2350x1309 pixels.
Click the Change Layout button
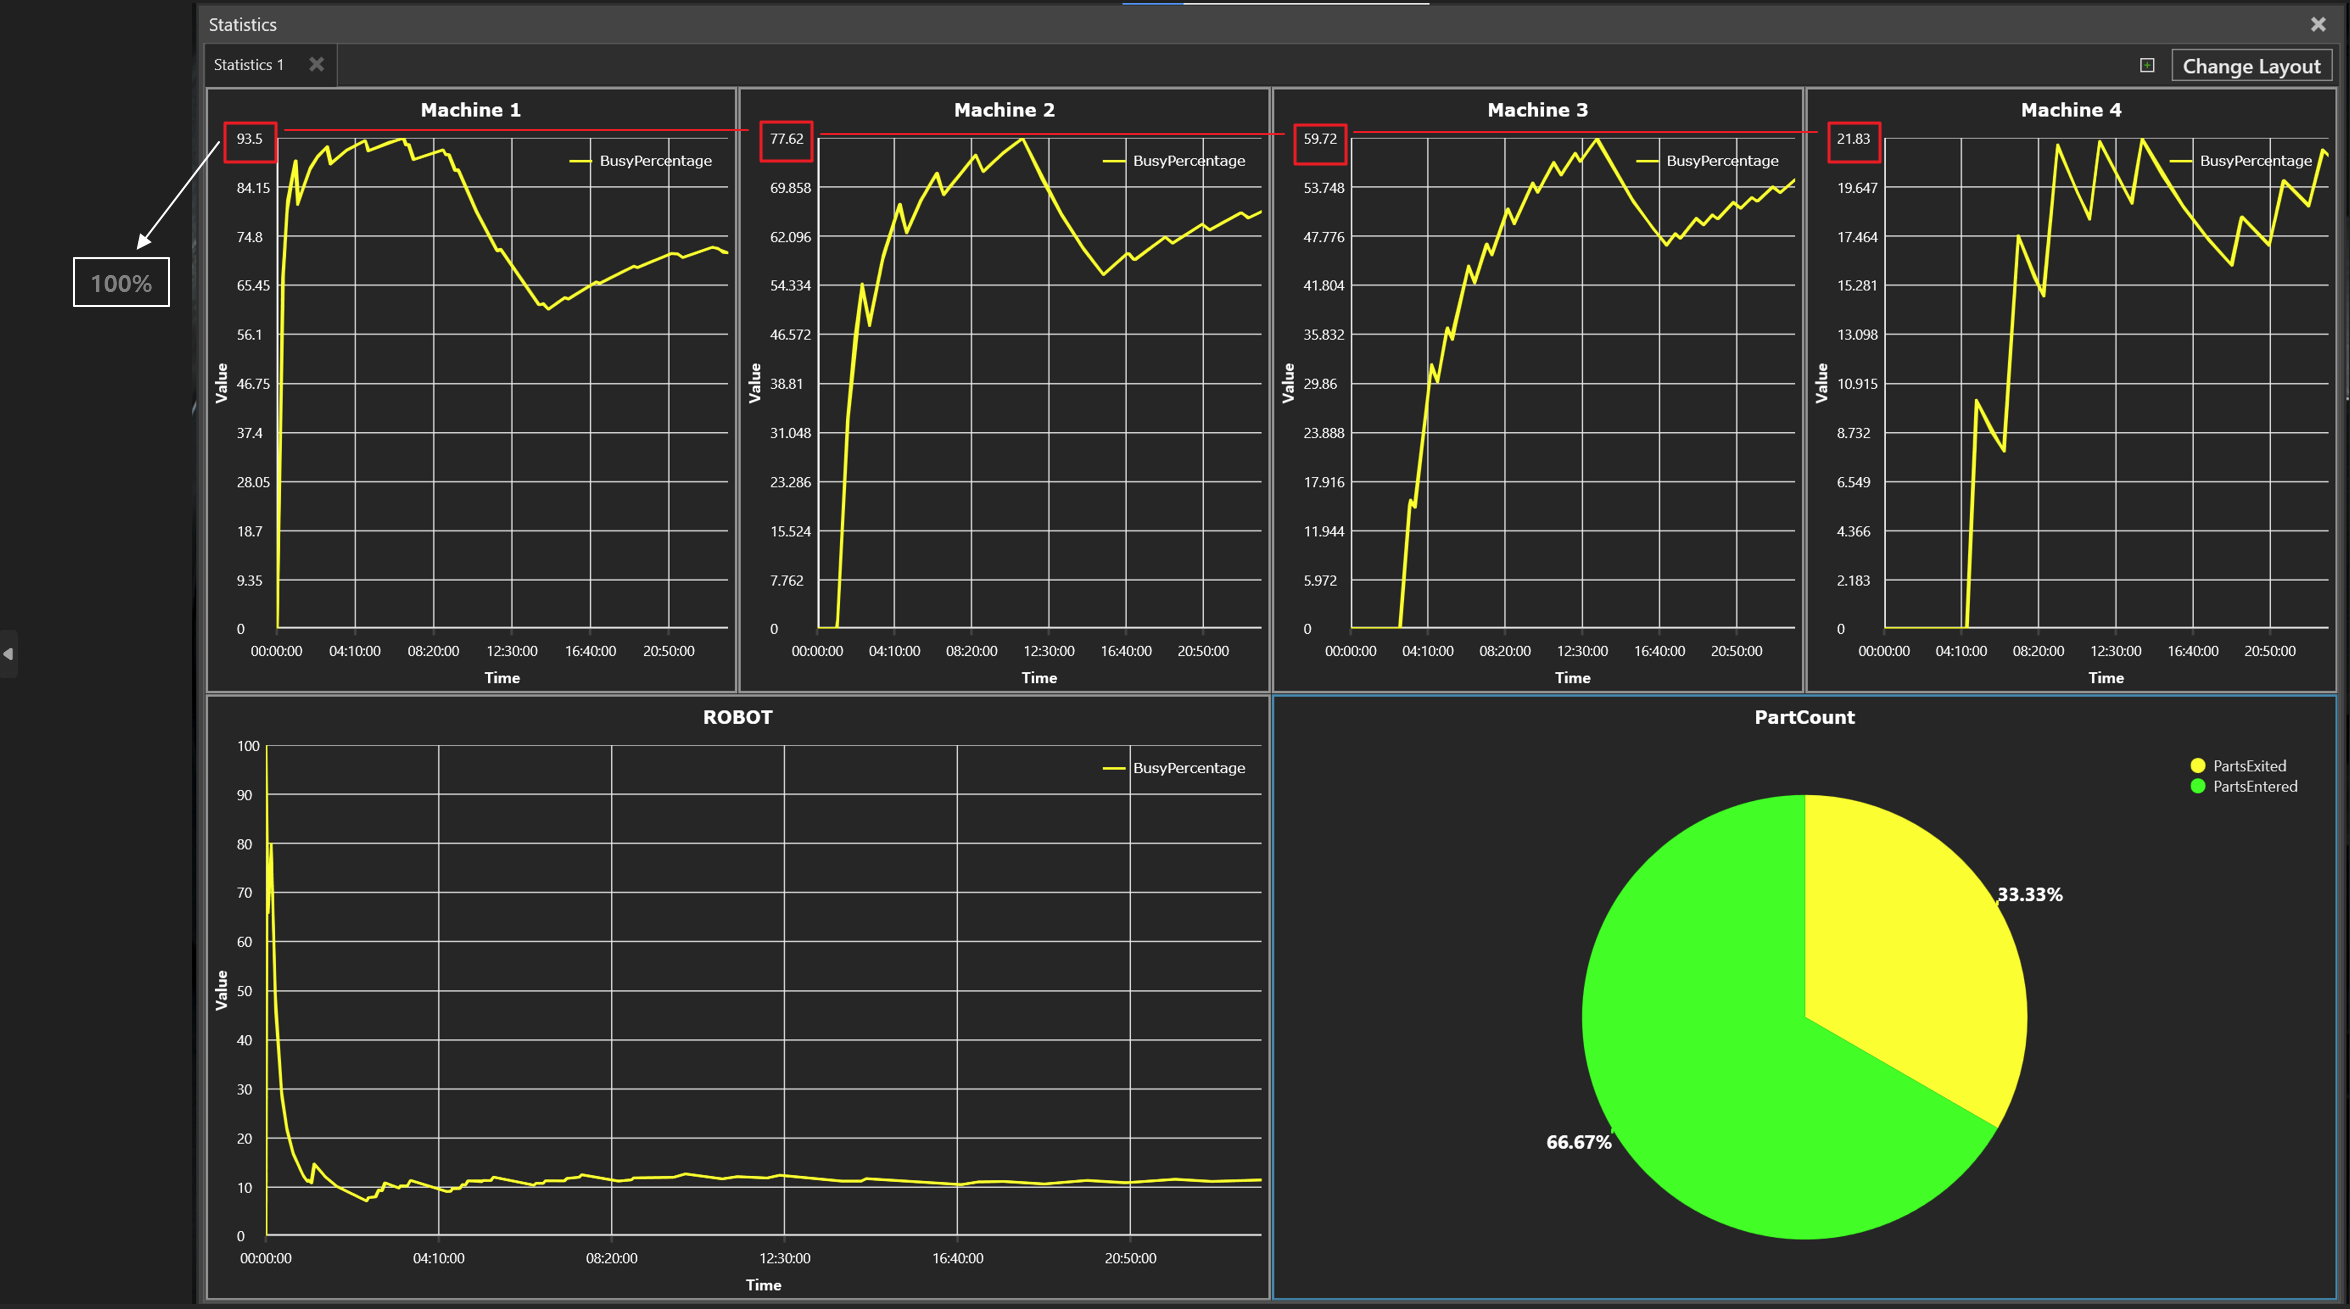point(2251,66)
